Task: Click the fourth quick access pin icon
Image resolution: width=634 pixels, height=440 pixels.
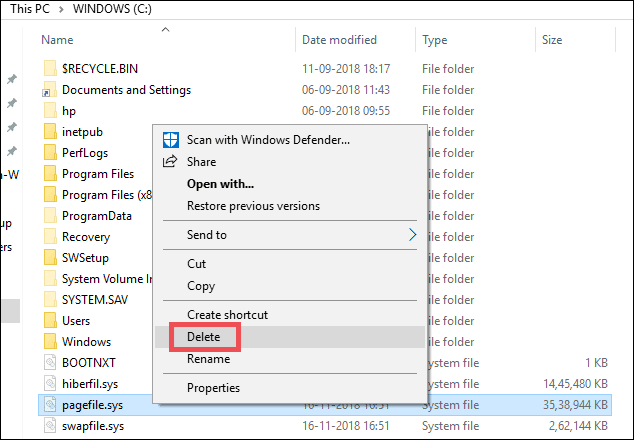Action: click(x=12, y=151)
